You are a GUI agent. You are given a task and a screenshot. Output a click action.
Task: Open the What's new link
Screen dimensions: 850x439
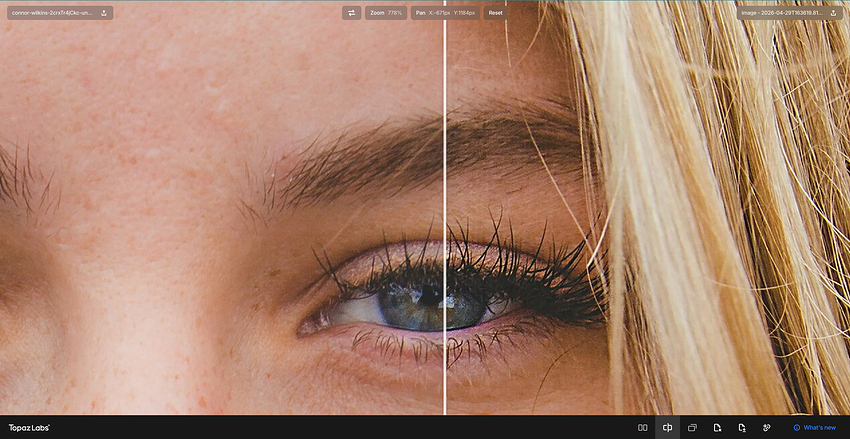[x=815, y=428]
